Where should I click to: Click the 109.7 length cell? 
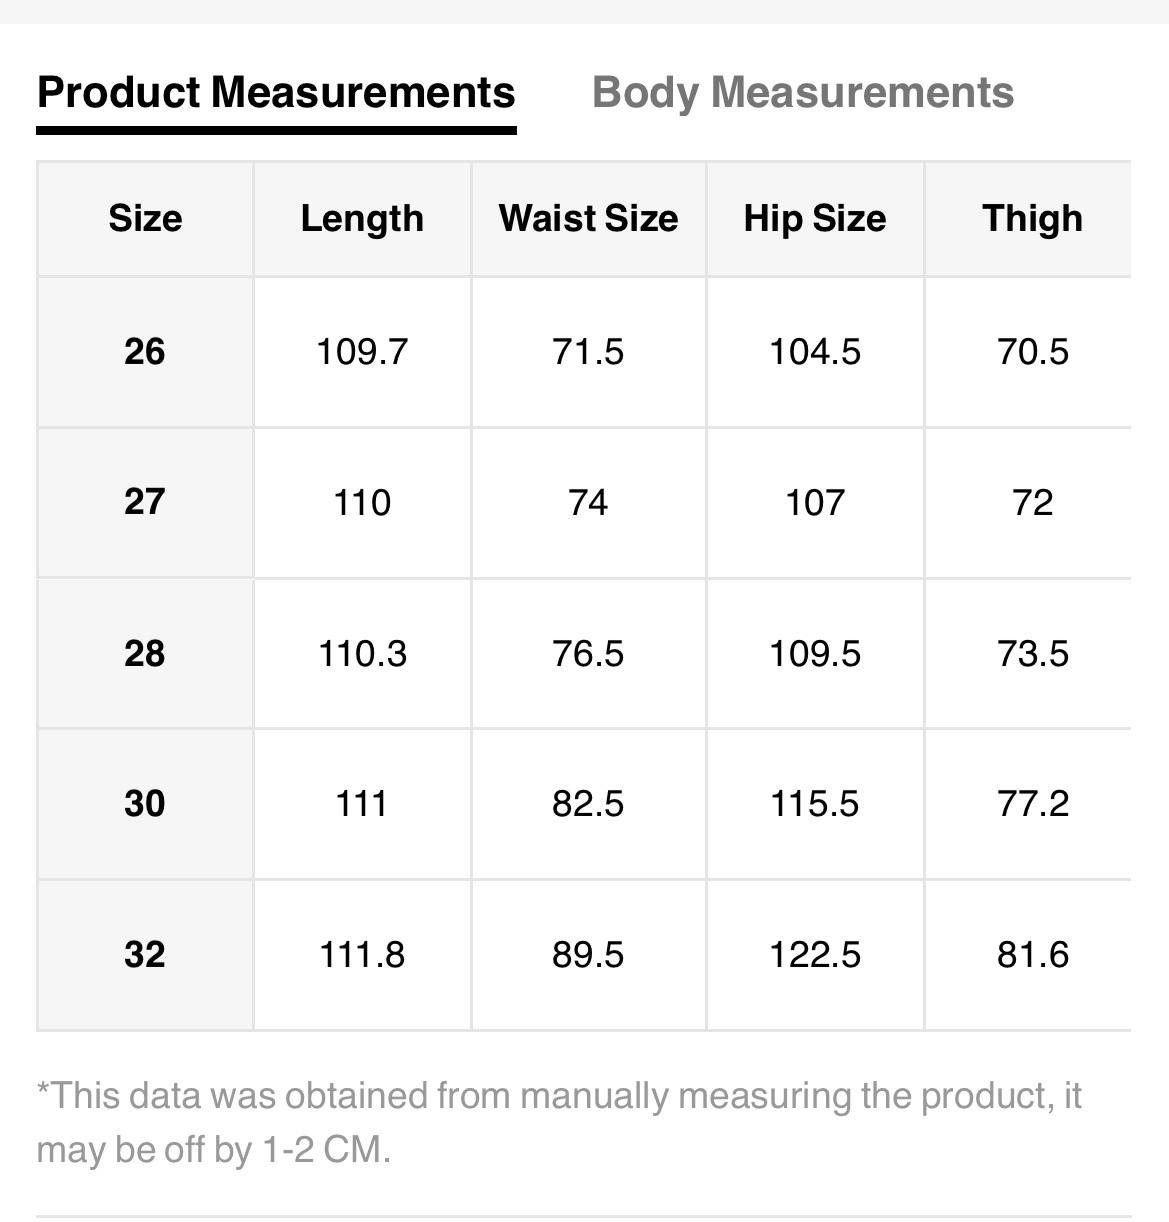[x=362, y=352]
